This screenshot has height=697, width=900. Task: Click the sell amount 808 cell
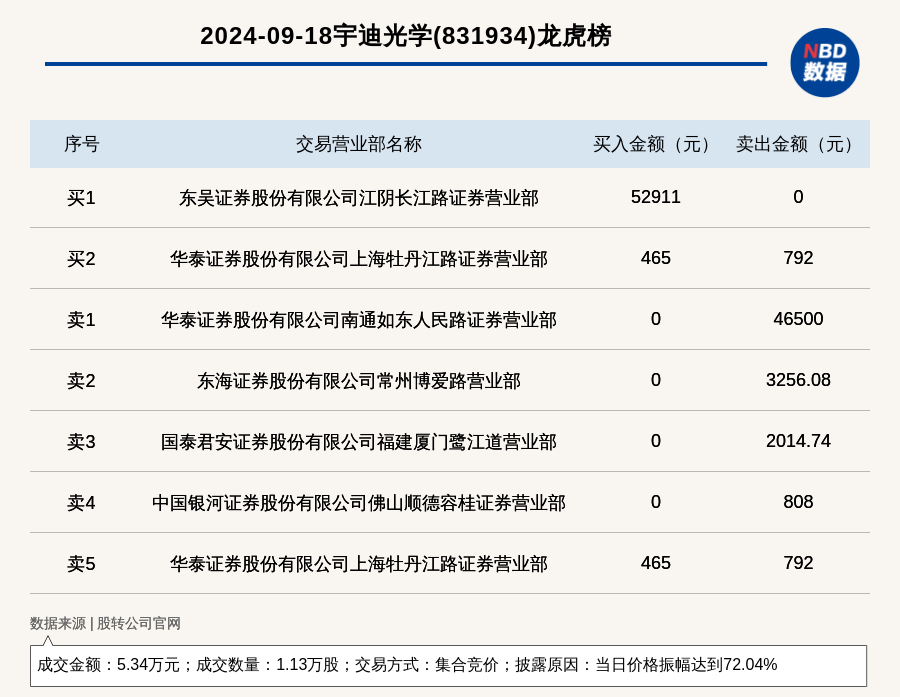[x=798, y=502]
